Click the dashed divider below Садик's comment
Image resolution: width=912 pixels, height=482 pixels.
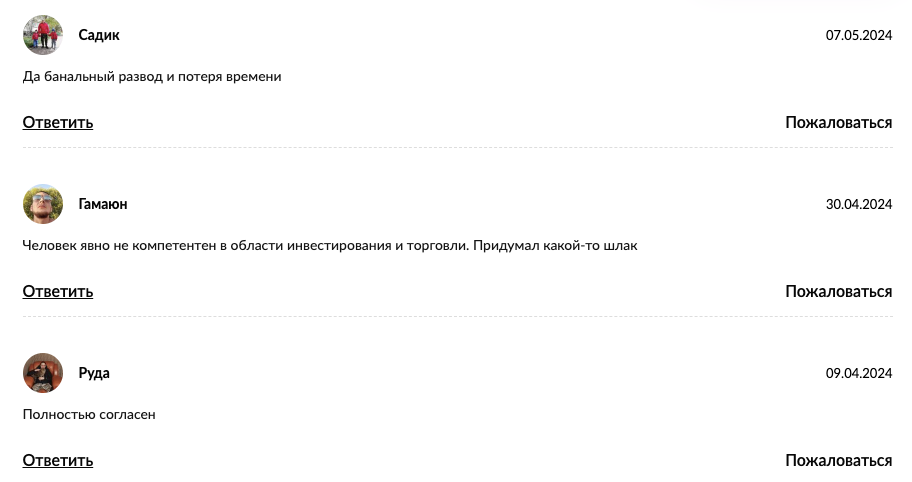(457, 148)
